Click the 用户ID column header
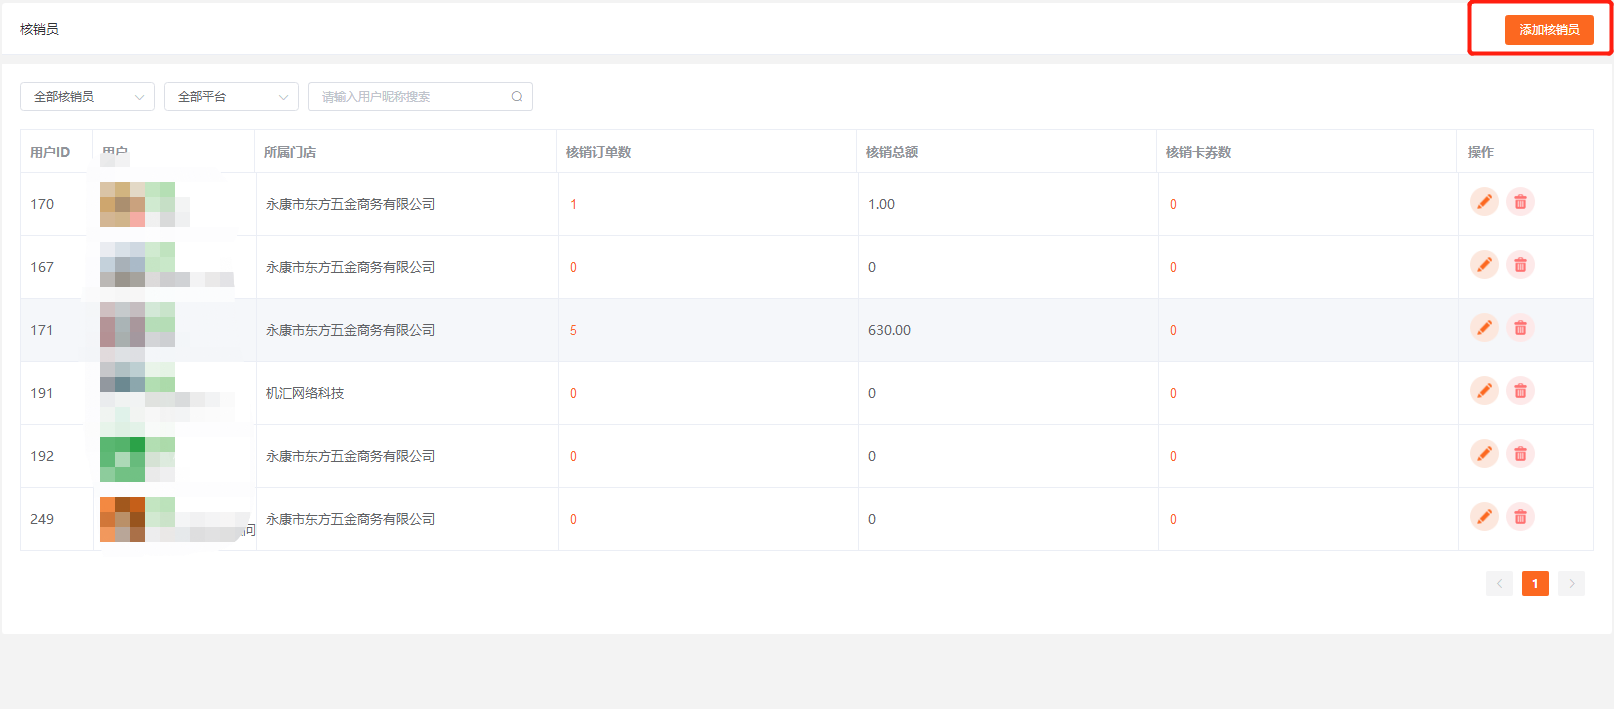Image resolution: width=1614 pixels, height=709 pixels. [50, 152]
